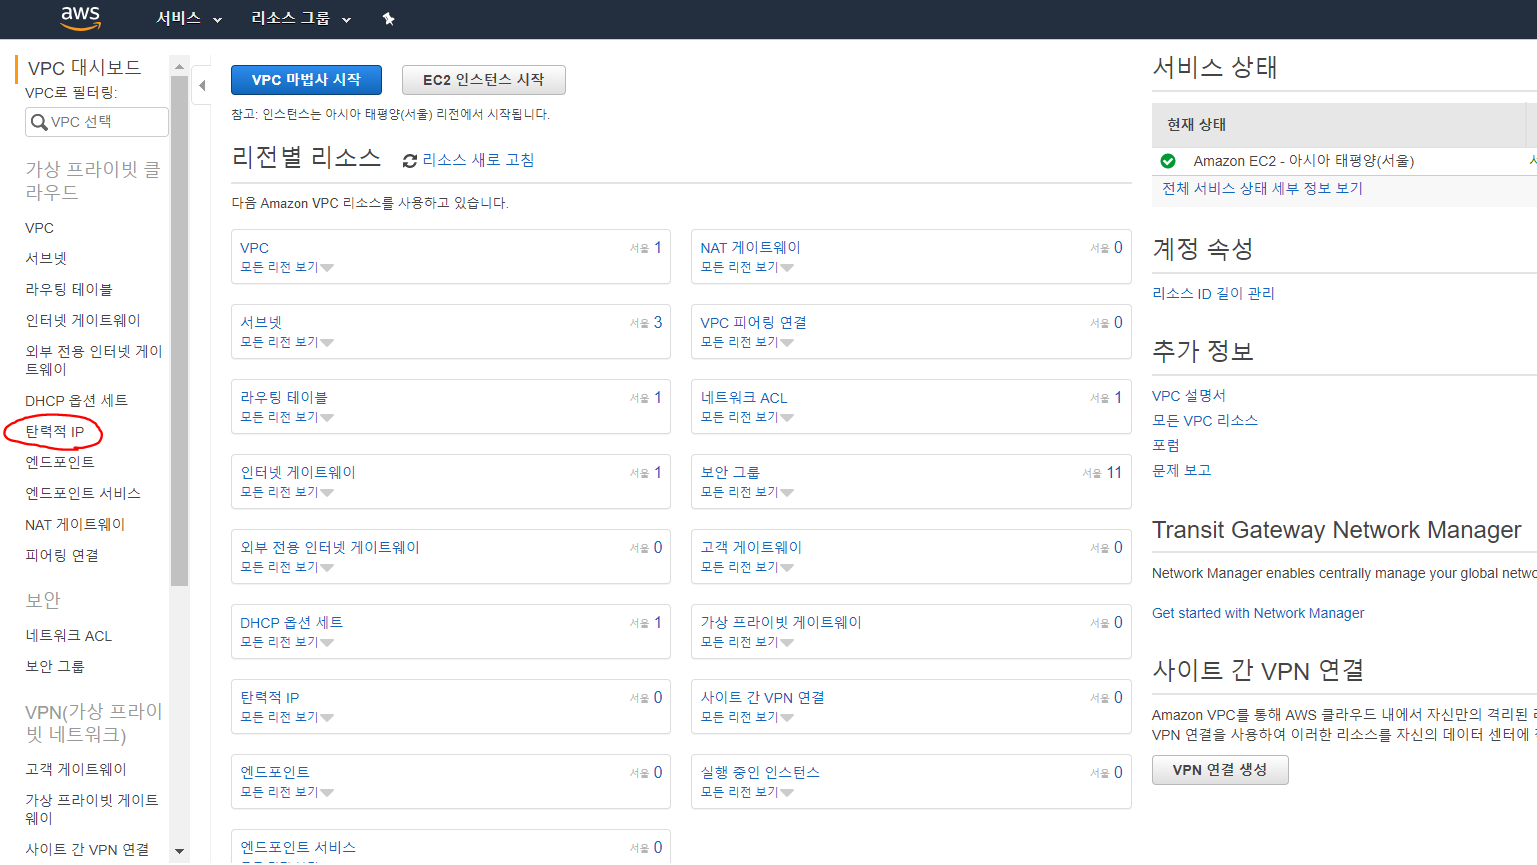This screenshot has height=865, width=1537.
Task: Expand 모든 리전 보기 under the 보안 그룹 card
Action: coord(747,492)
